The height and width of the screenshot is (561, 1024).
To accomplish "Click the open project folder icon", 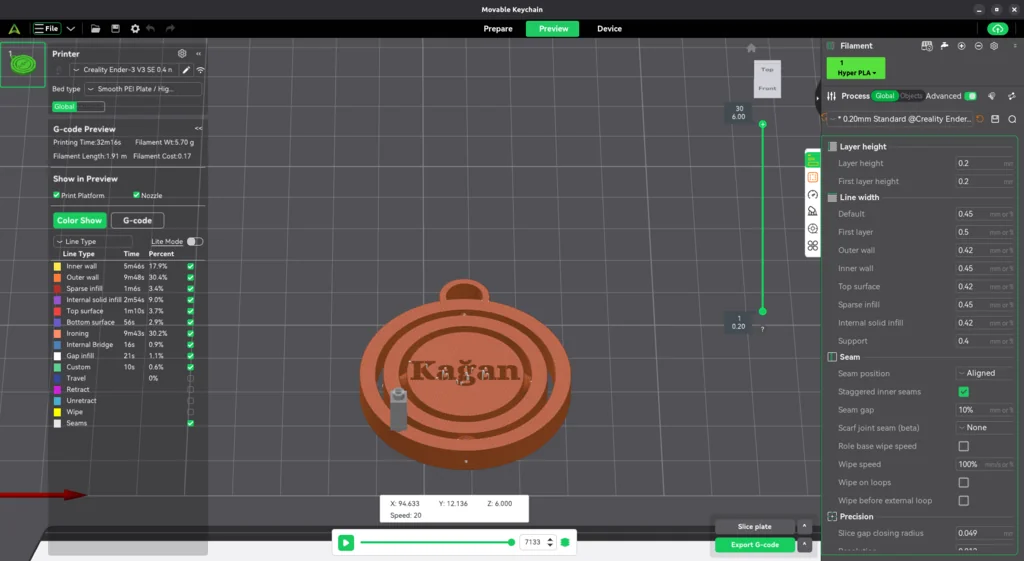I will click(95, 29).
